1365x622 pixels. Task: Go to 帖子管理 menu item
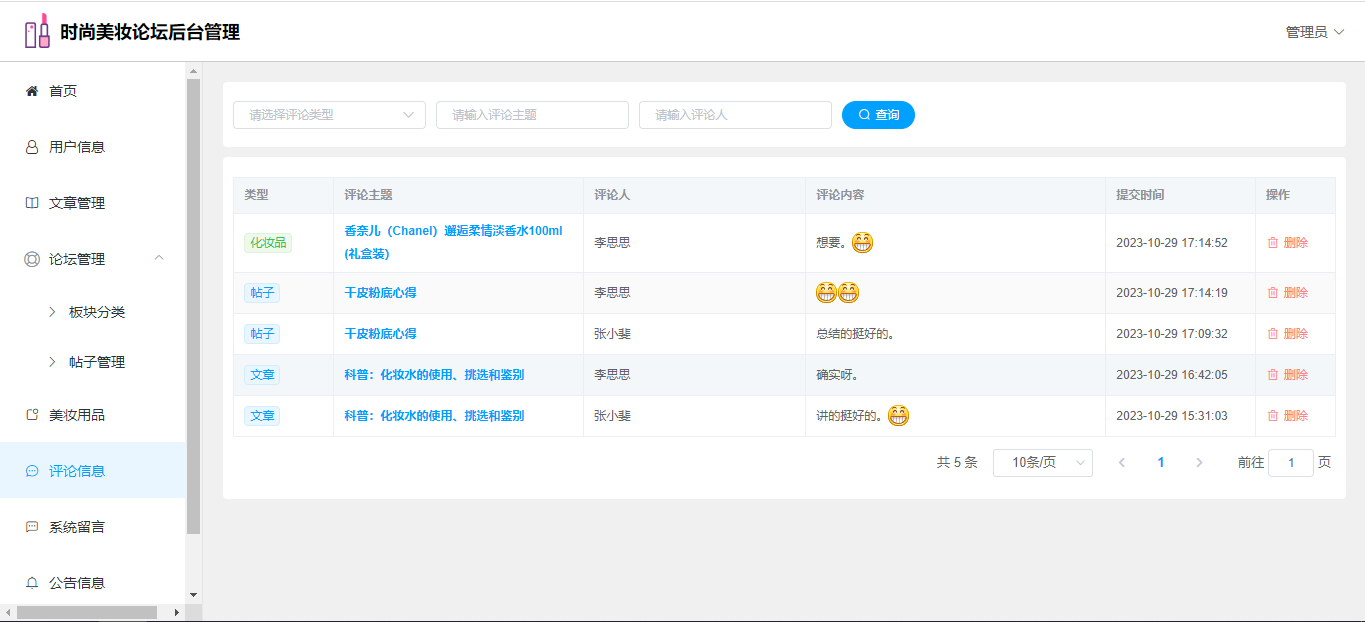[96, 362]
